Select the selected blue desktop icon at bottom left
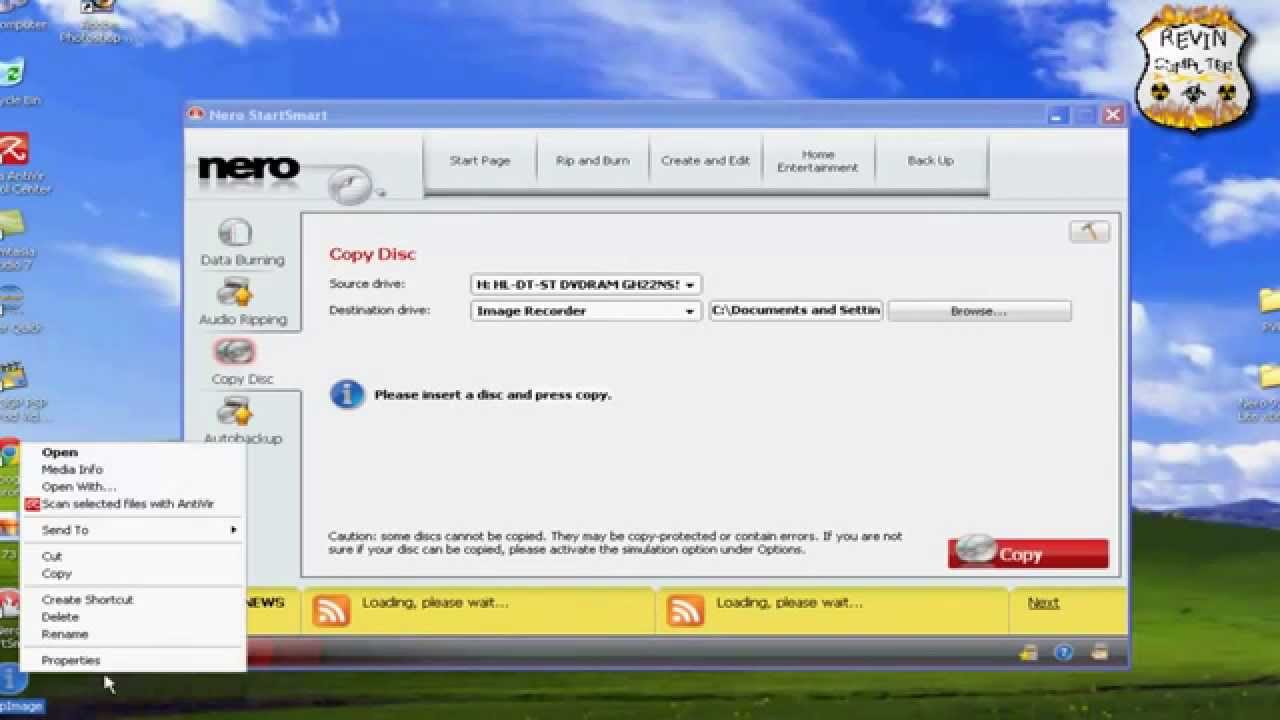The width and height of the screenshot is (1280, 720). coord(12,679)
